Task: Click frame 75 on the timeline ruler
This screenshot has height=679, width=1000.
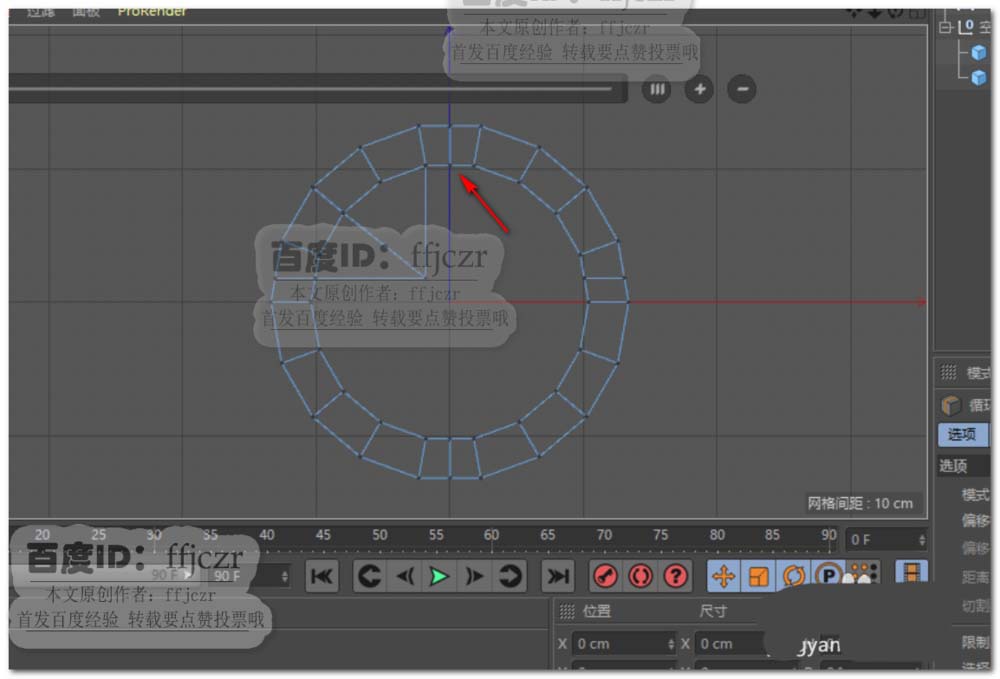Action: tap(660, 535)
